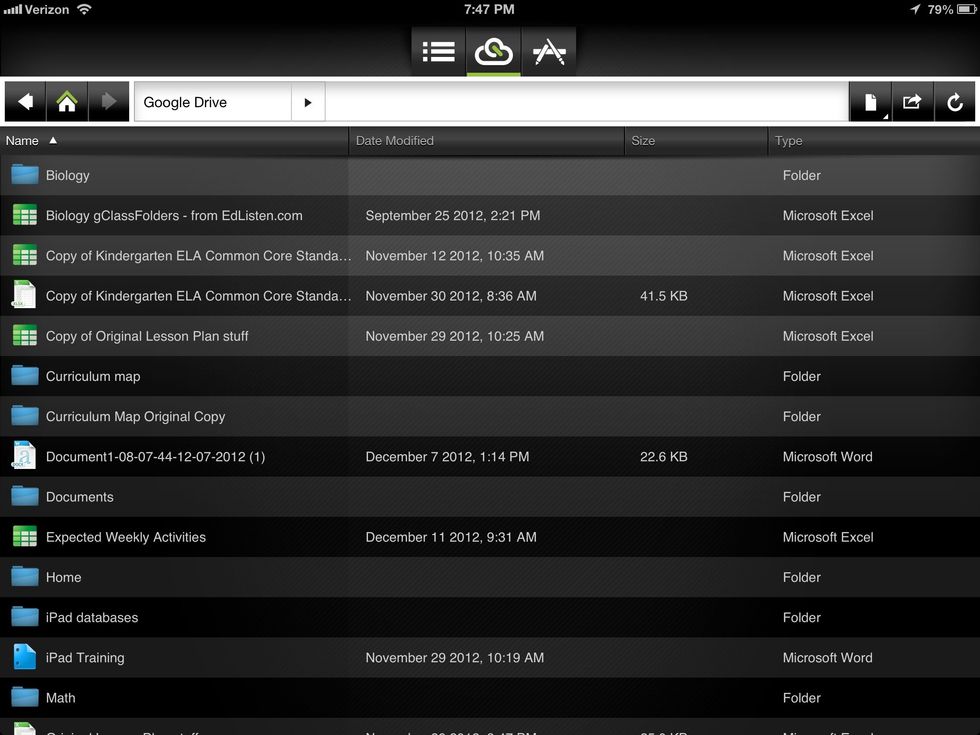Open the list view tab icon

(x=438, y=52)
